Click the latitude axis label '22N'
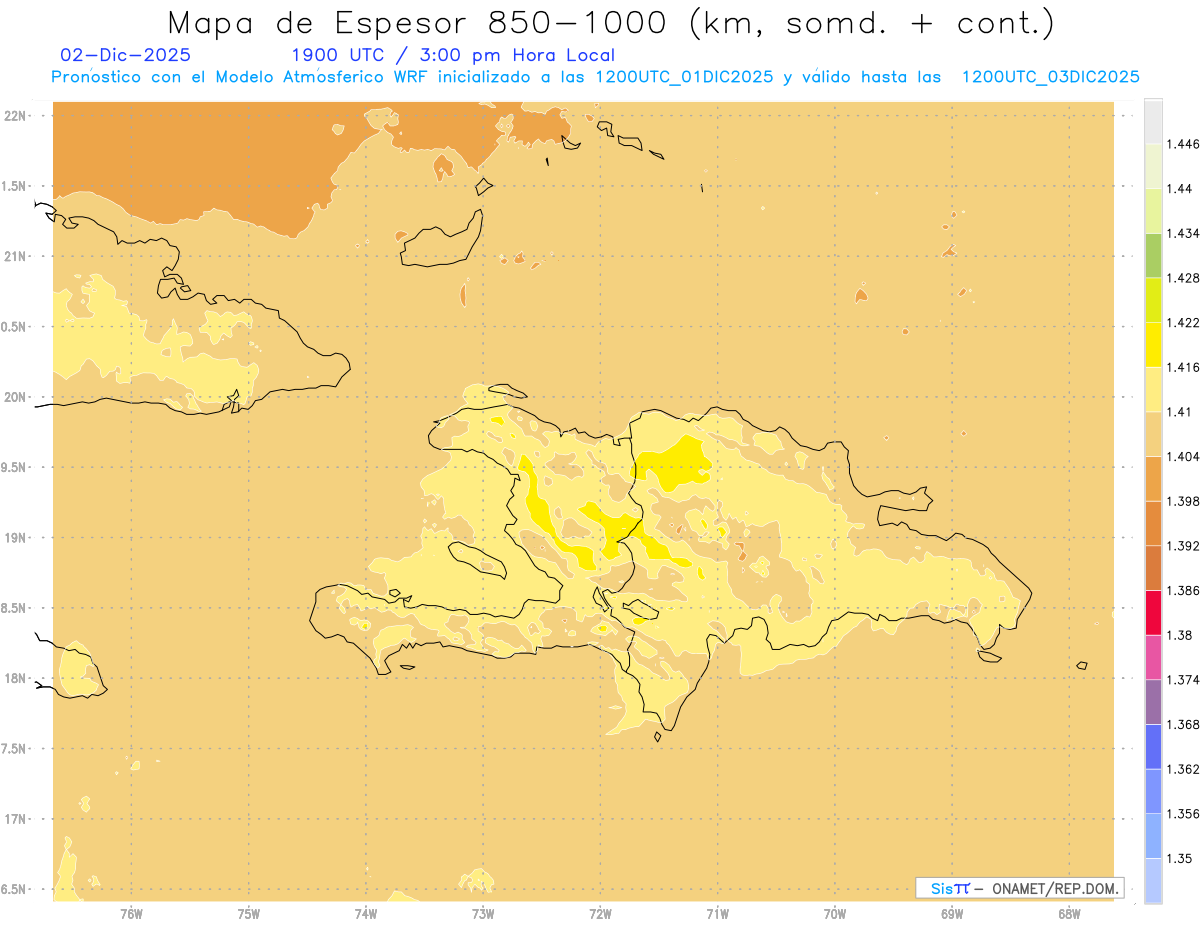The width and height of the screenshot is (1200, 927). pyautogui.click(x=15, y=116)
